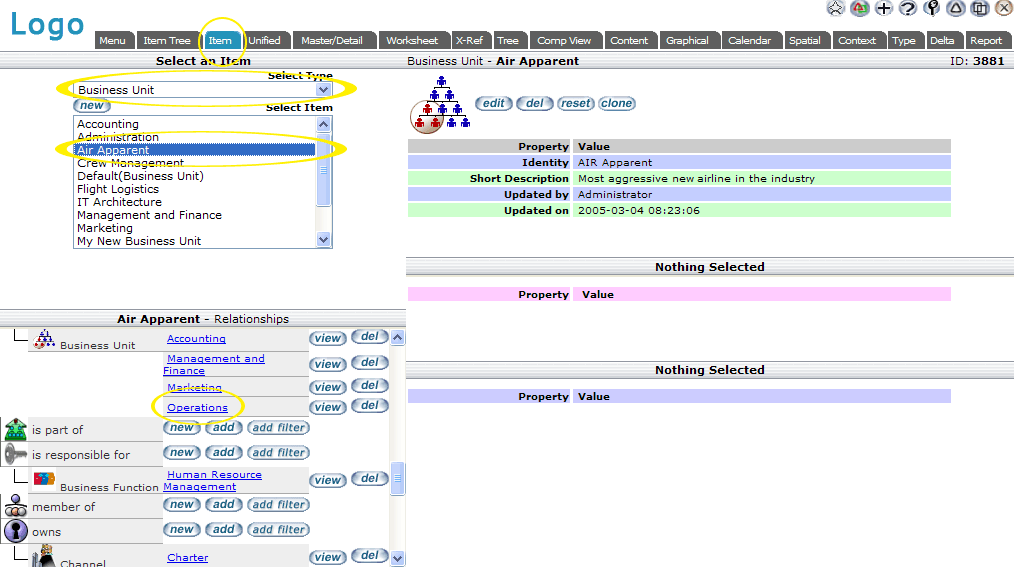Viewport: 1014px width, 567px height.
Task: Click view button next to Charter
Action: tap(327, 557)
